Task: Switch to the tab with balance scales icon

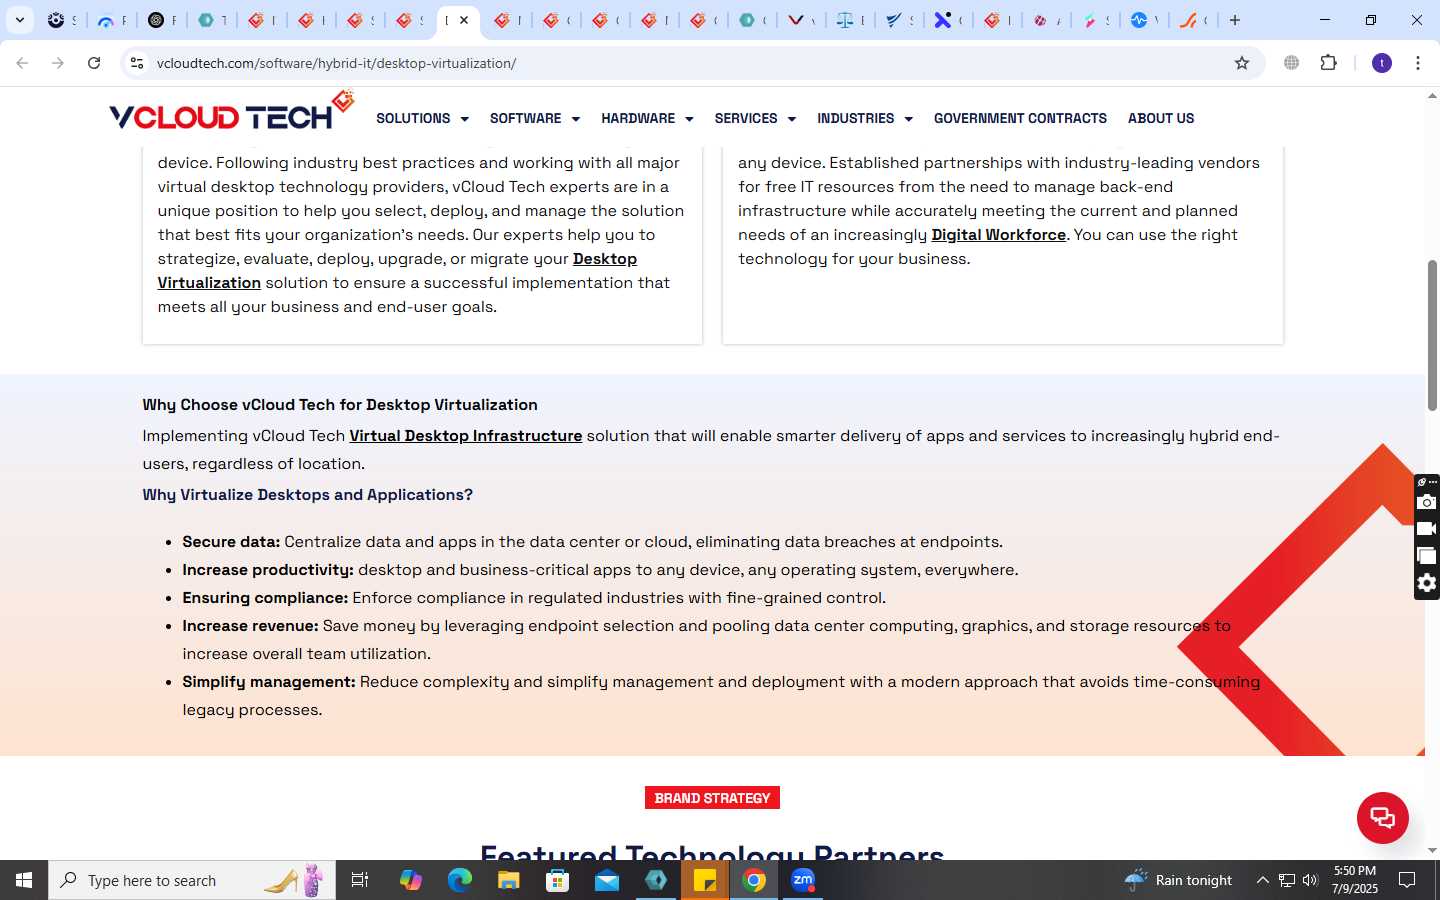Action: coord(846,20)
